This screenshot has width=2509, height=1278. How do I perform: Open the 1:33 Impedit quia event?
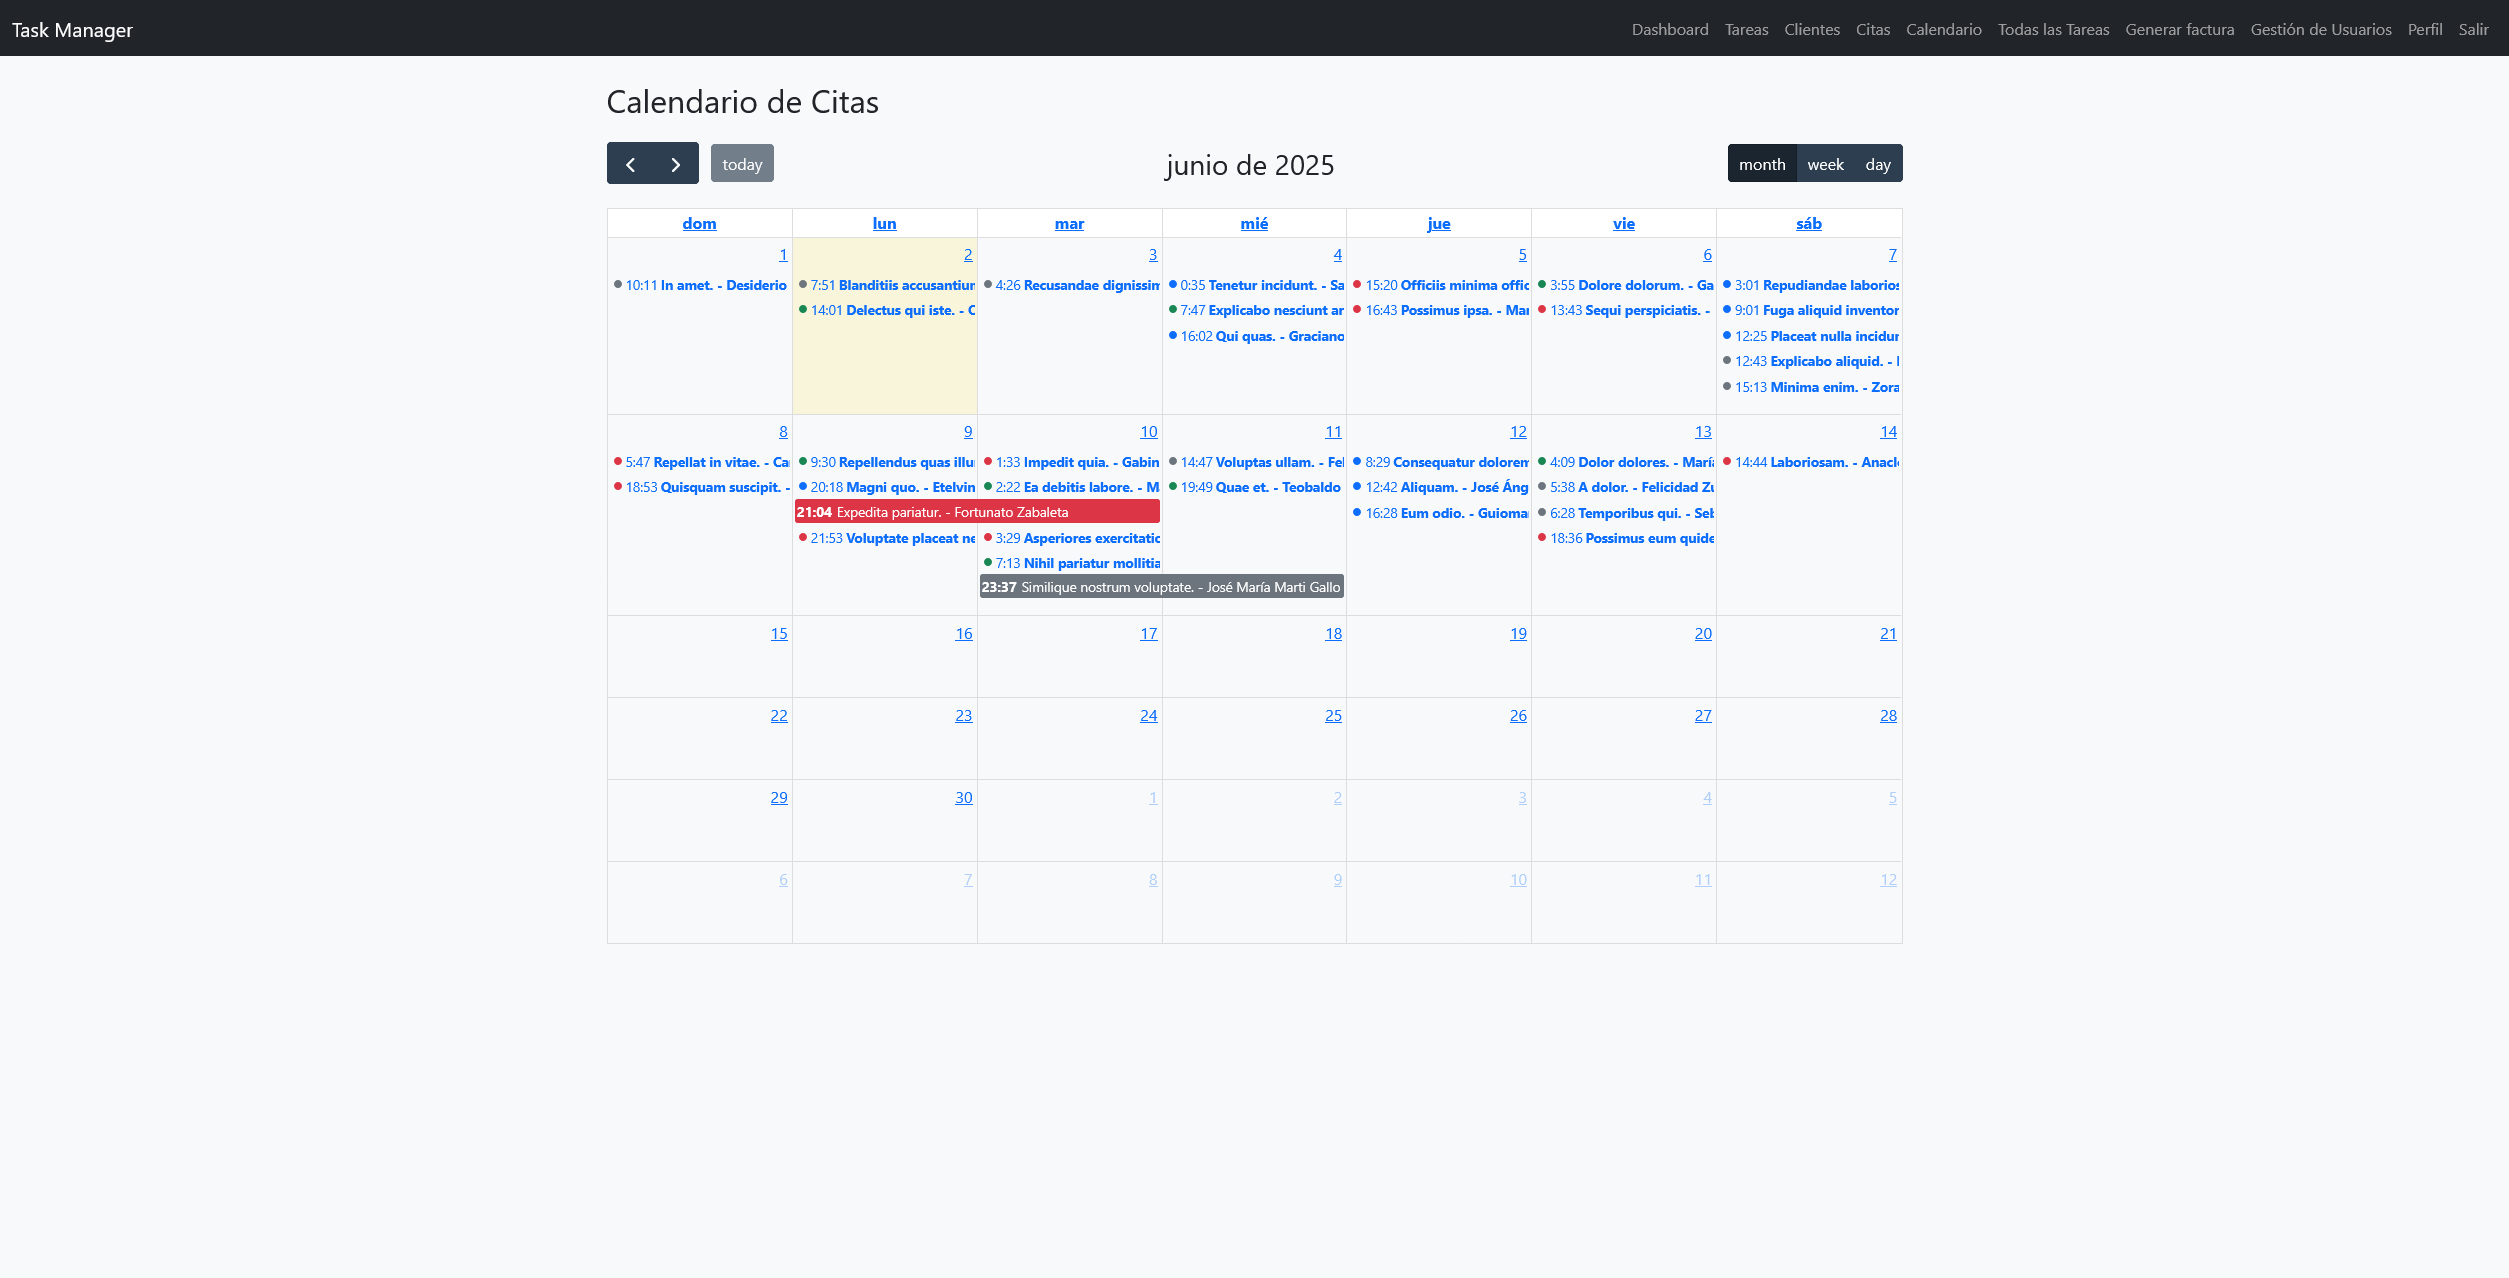coord(1070,462)
